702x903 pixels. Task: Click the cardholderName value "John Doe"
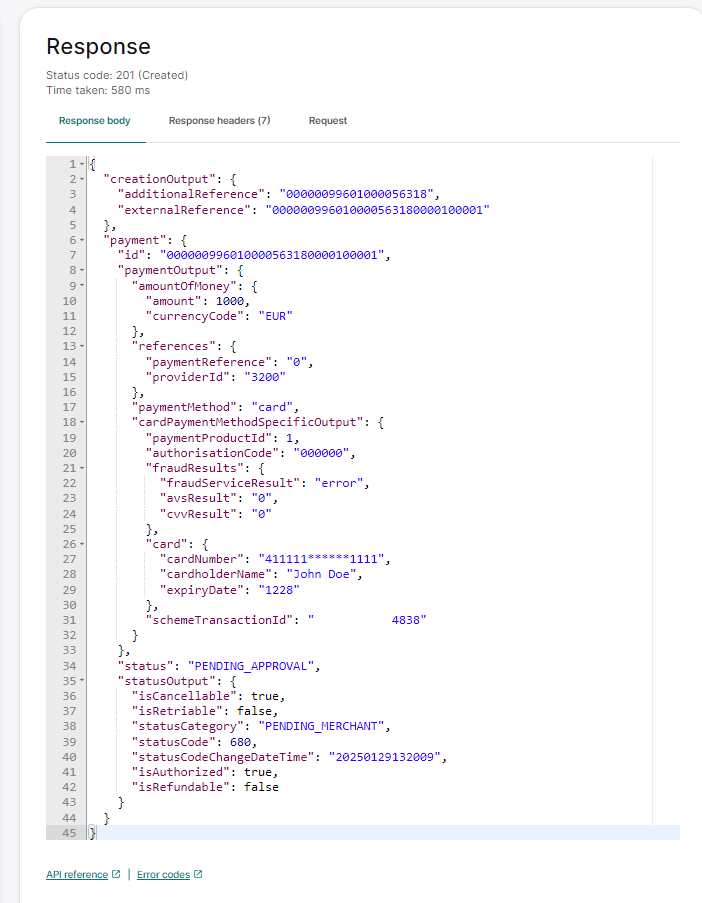(x=321, y=574)
